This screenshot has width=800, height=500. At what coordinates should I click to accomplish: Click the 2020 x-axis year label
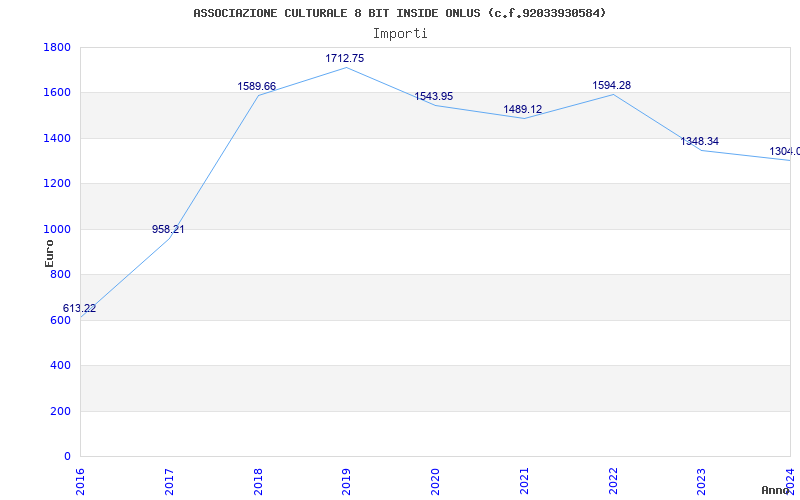point(436,482)
